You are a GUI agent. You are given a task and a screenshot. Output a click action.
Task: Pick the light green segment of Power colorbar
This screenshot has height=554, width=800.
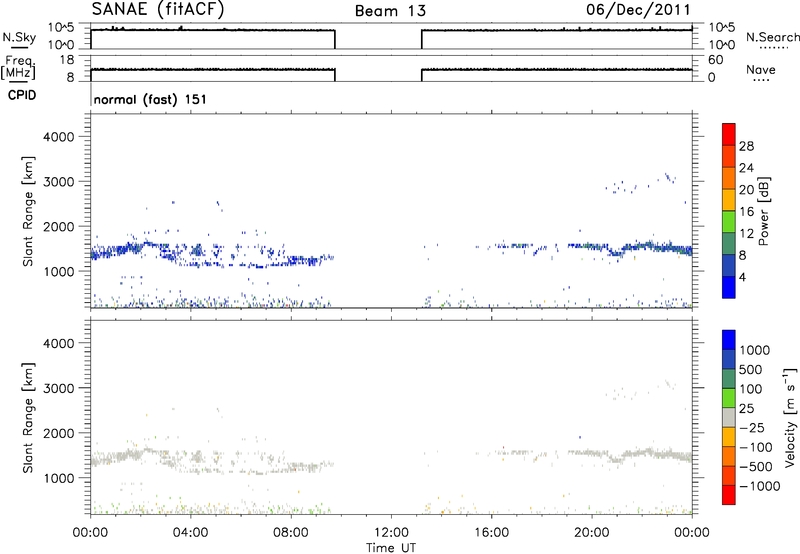[729, 222]
